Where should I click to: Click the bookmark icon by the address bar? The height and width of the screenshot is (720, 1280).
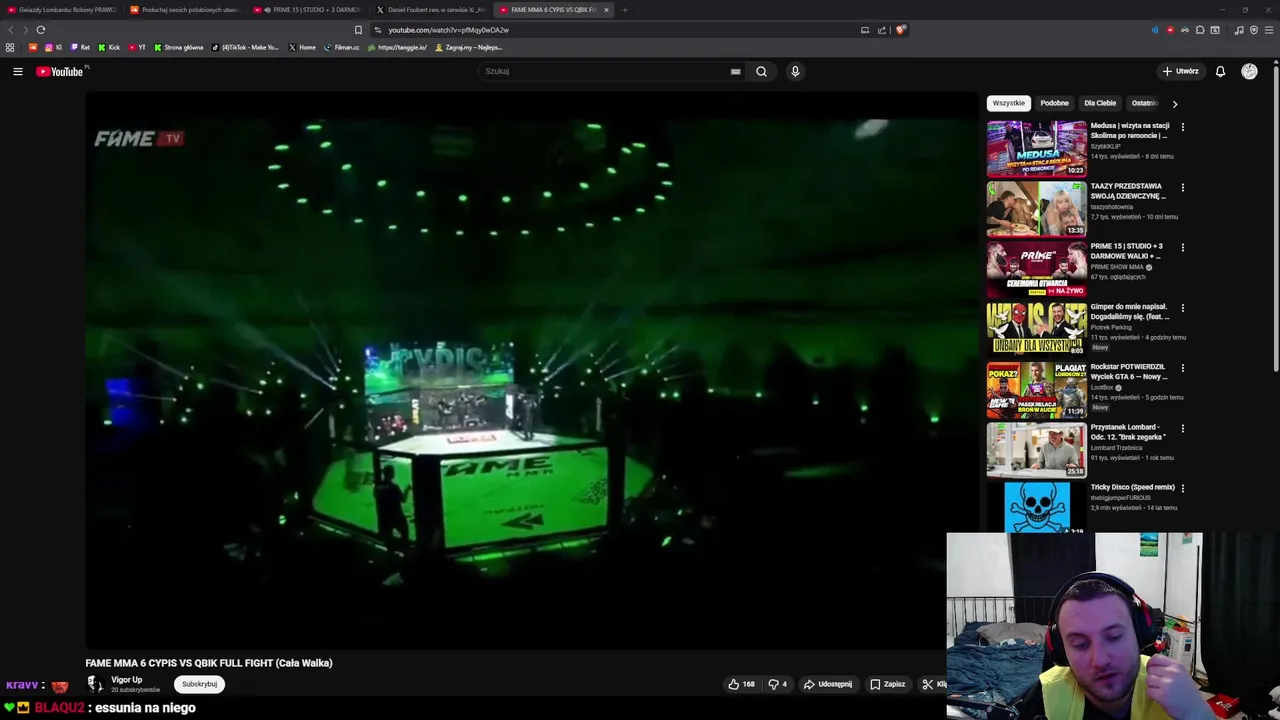click(x=358, y=30)
